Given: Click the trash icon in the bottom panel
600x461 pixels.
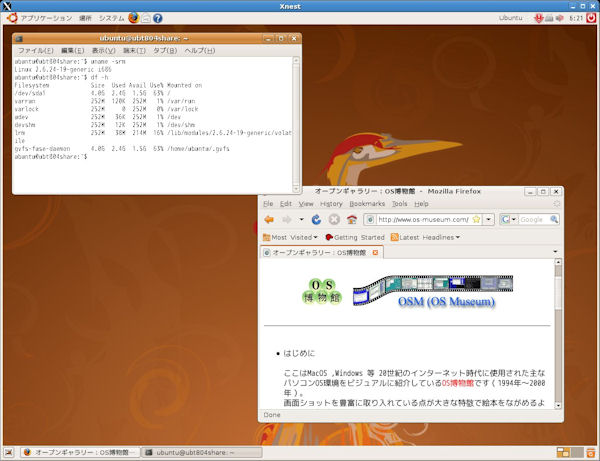Looking at the screenshot, I should coord(591,453).
